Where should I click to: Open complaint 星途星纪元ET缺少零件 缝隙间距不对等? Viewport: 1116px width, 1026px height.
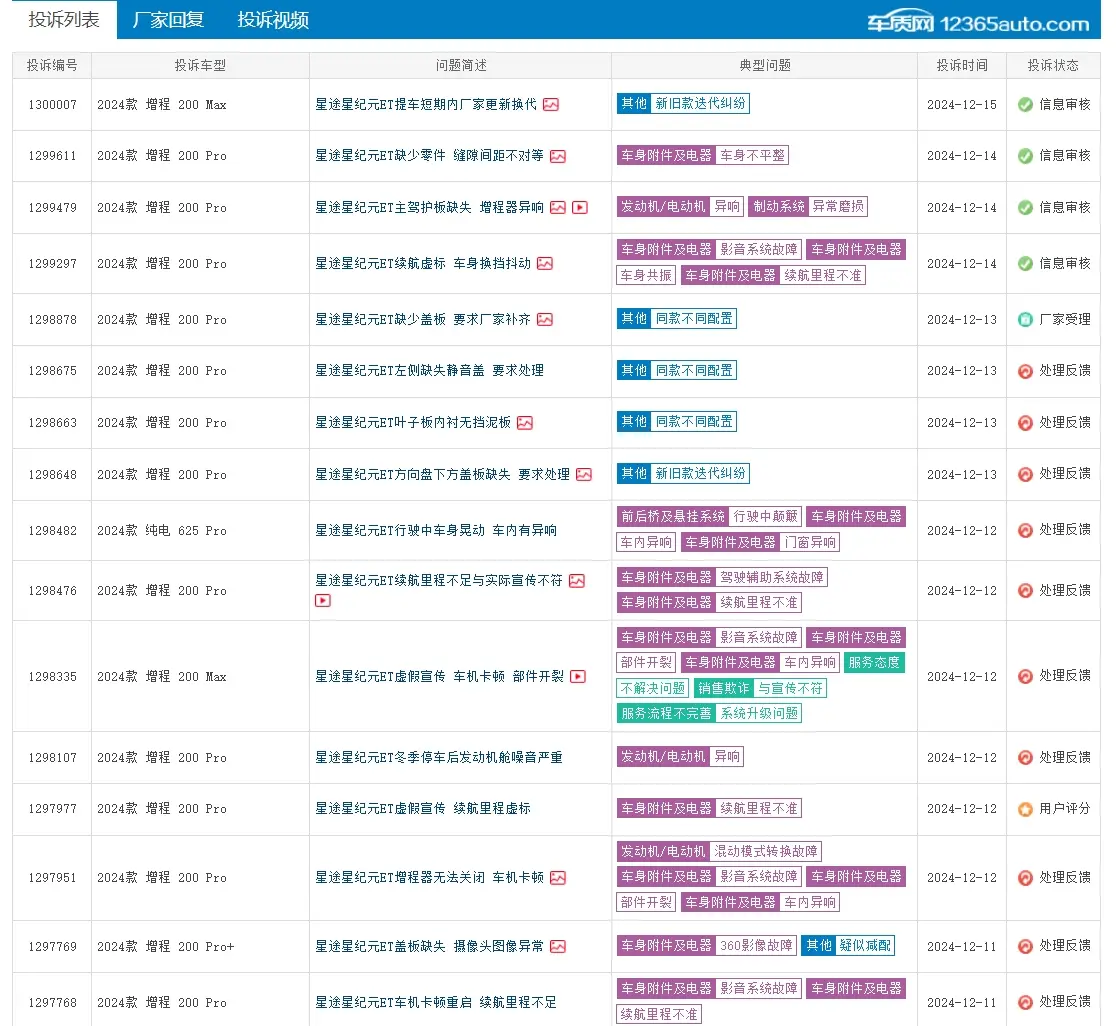click(429, 156)
